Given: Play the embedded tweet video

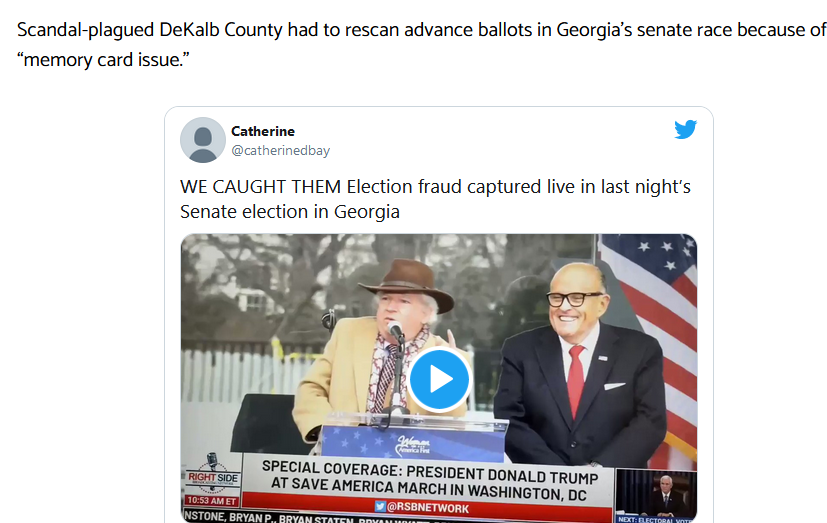Looking at the screenshot, I should tap(439, 379).
